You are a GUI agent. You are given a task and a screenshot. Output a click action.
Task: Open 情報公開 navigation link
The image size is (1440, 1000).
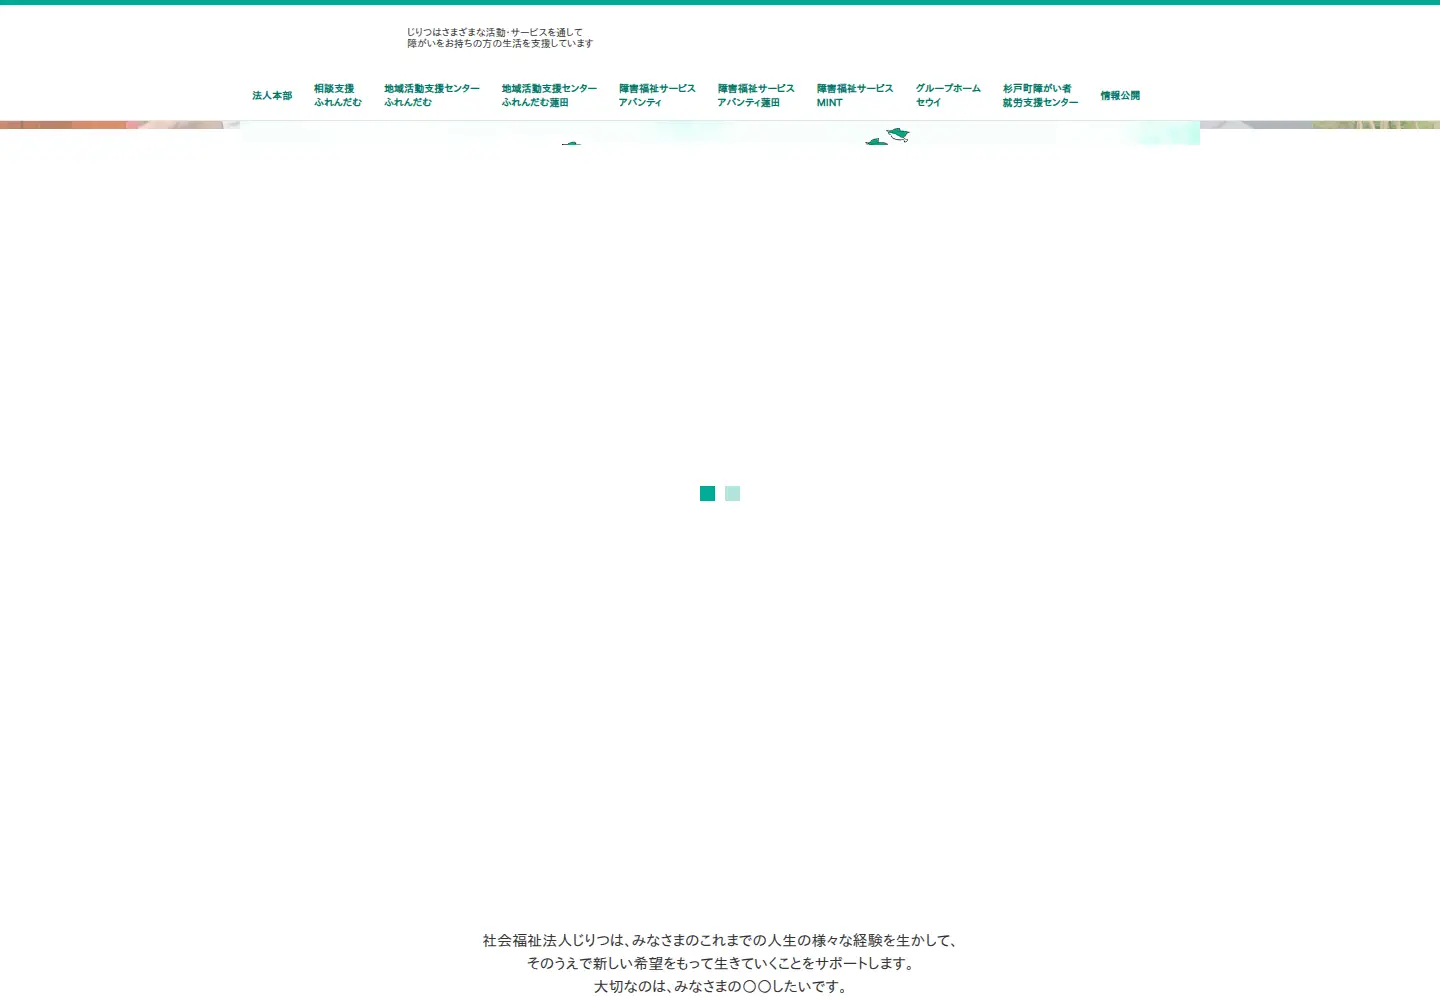(1120, 96)
